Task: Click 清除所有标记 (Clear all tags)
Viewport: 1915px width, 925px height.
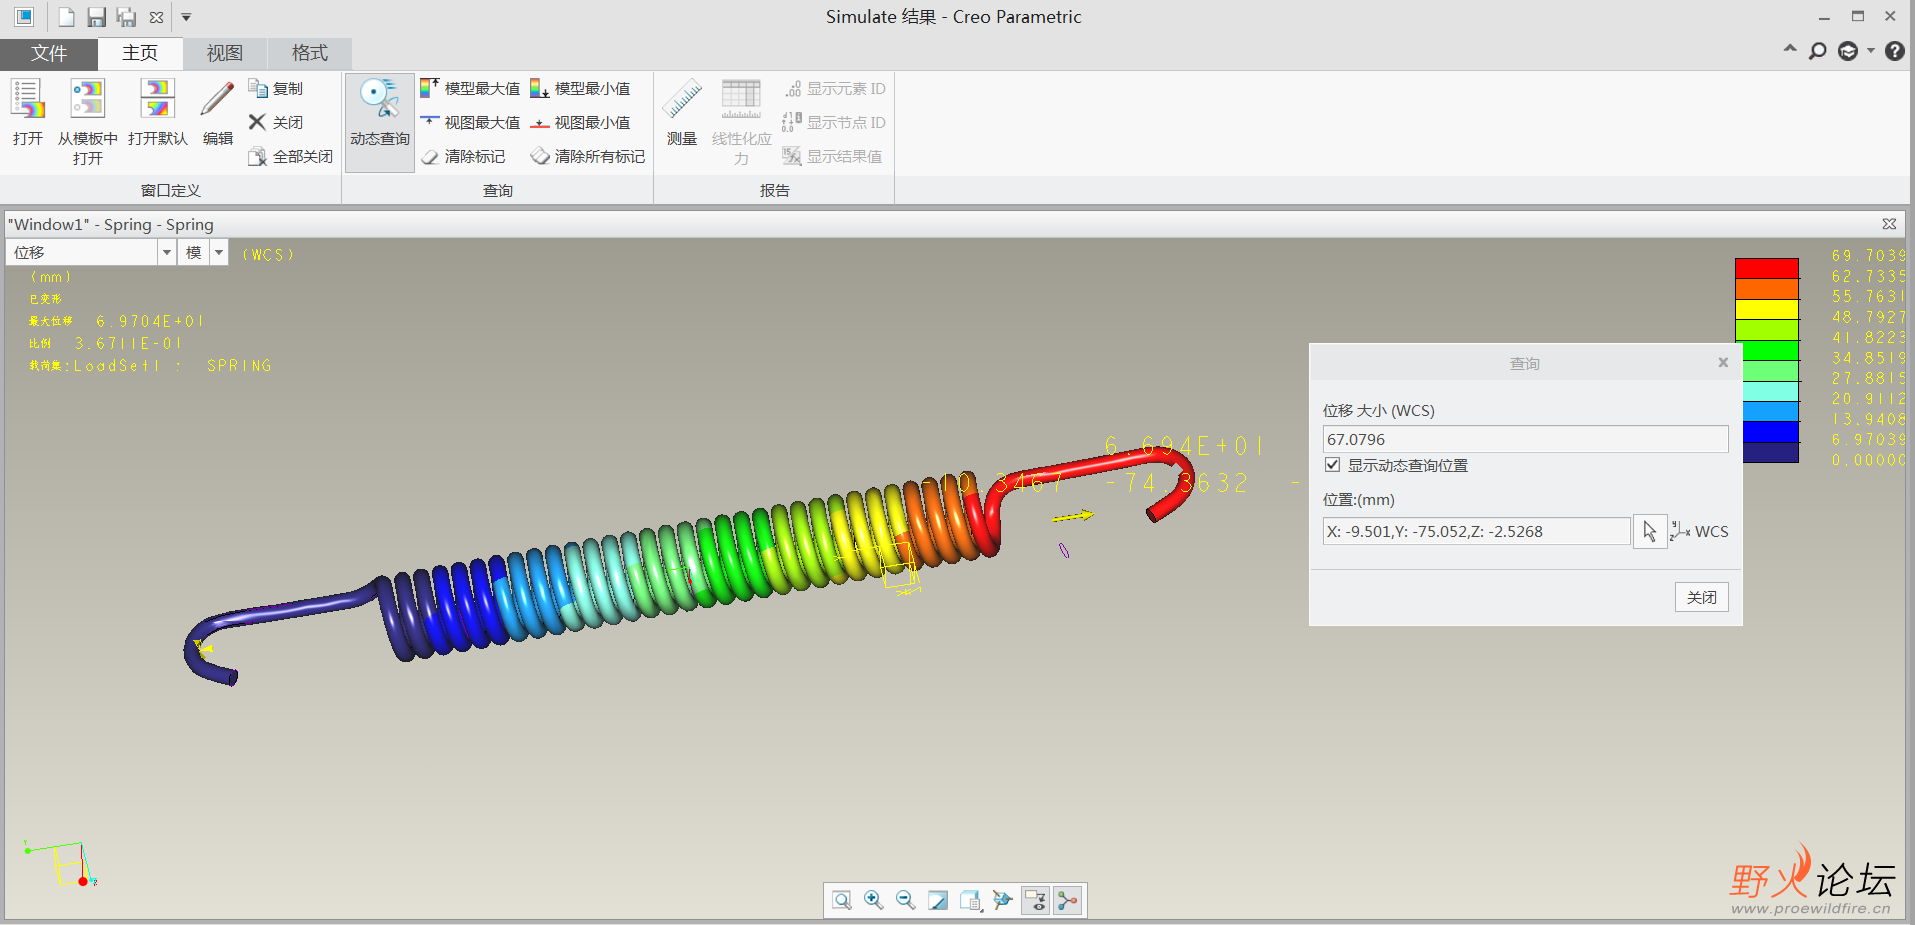Action: pyautogui.click(x=587, y=157)
